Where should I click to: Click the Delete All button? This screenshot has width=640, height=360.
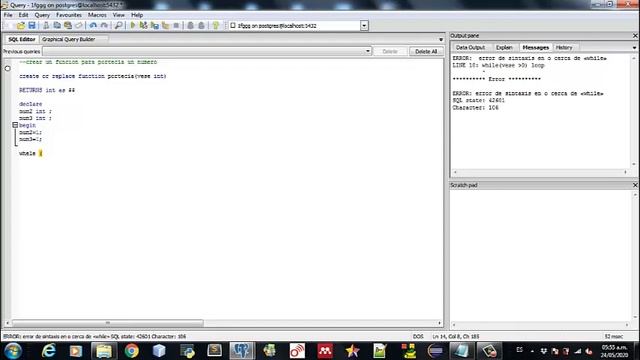click(x=426, y=51)
